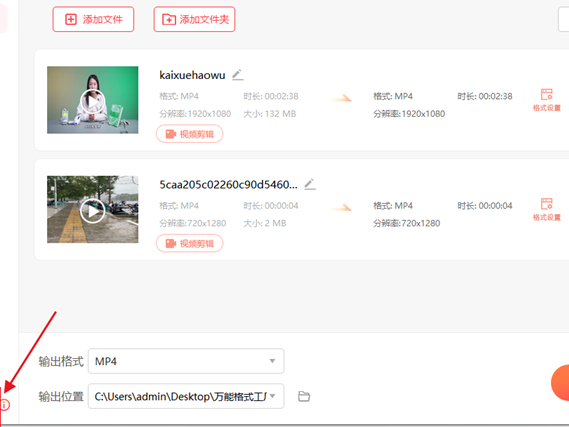569x427 pixels.
Task: Click the plus icon in the 添加文件 button
Action: 71,19
